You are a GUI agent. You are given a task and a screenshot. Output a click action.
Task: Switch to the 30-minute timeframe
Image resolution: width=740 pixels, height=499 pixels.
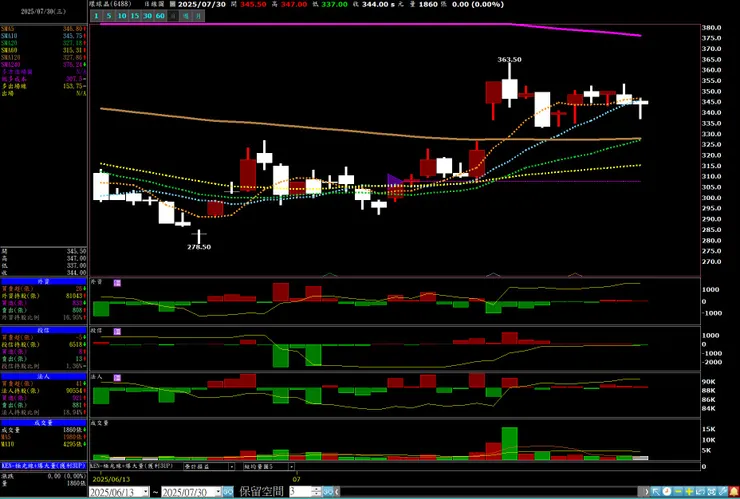pos(147,16)
